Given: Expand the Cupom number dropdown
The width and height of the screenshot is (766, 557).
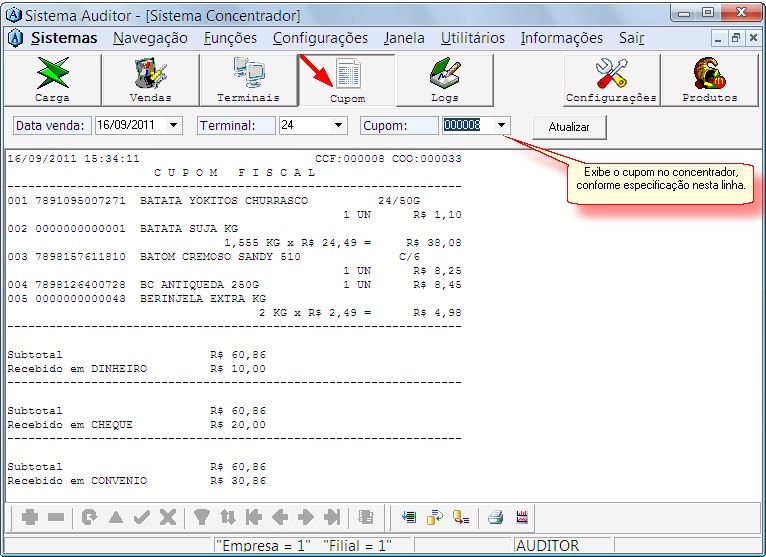Looking at the screenshot, I should [x=501, y=126].
